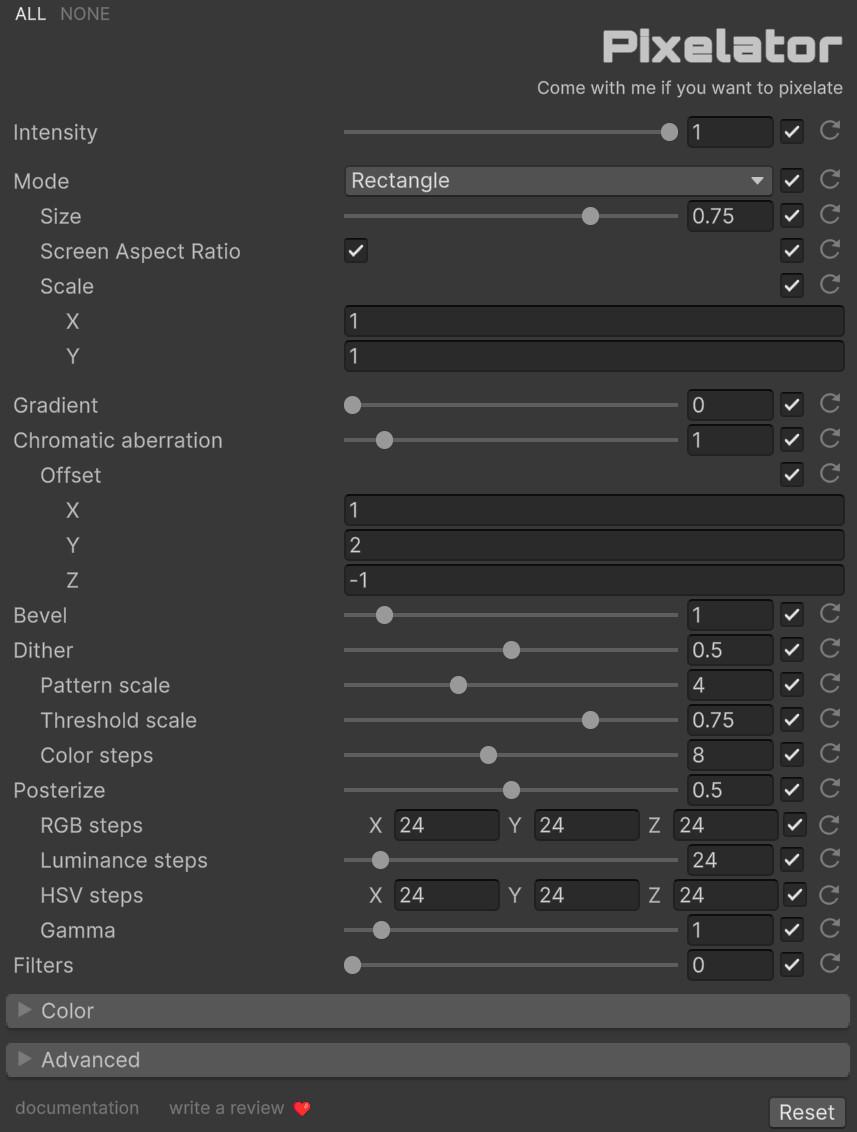
Task: Toggle the Pattern scale override checkbox
Action: (x=792, y=685)
